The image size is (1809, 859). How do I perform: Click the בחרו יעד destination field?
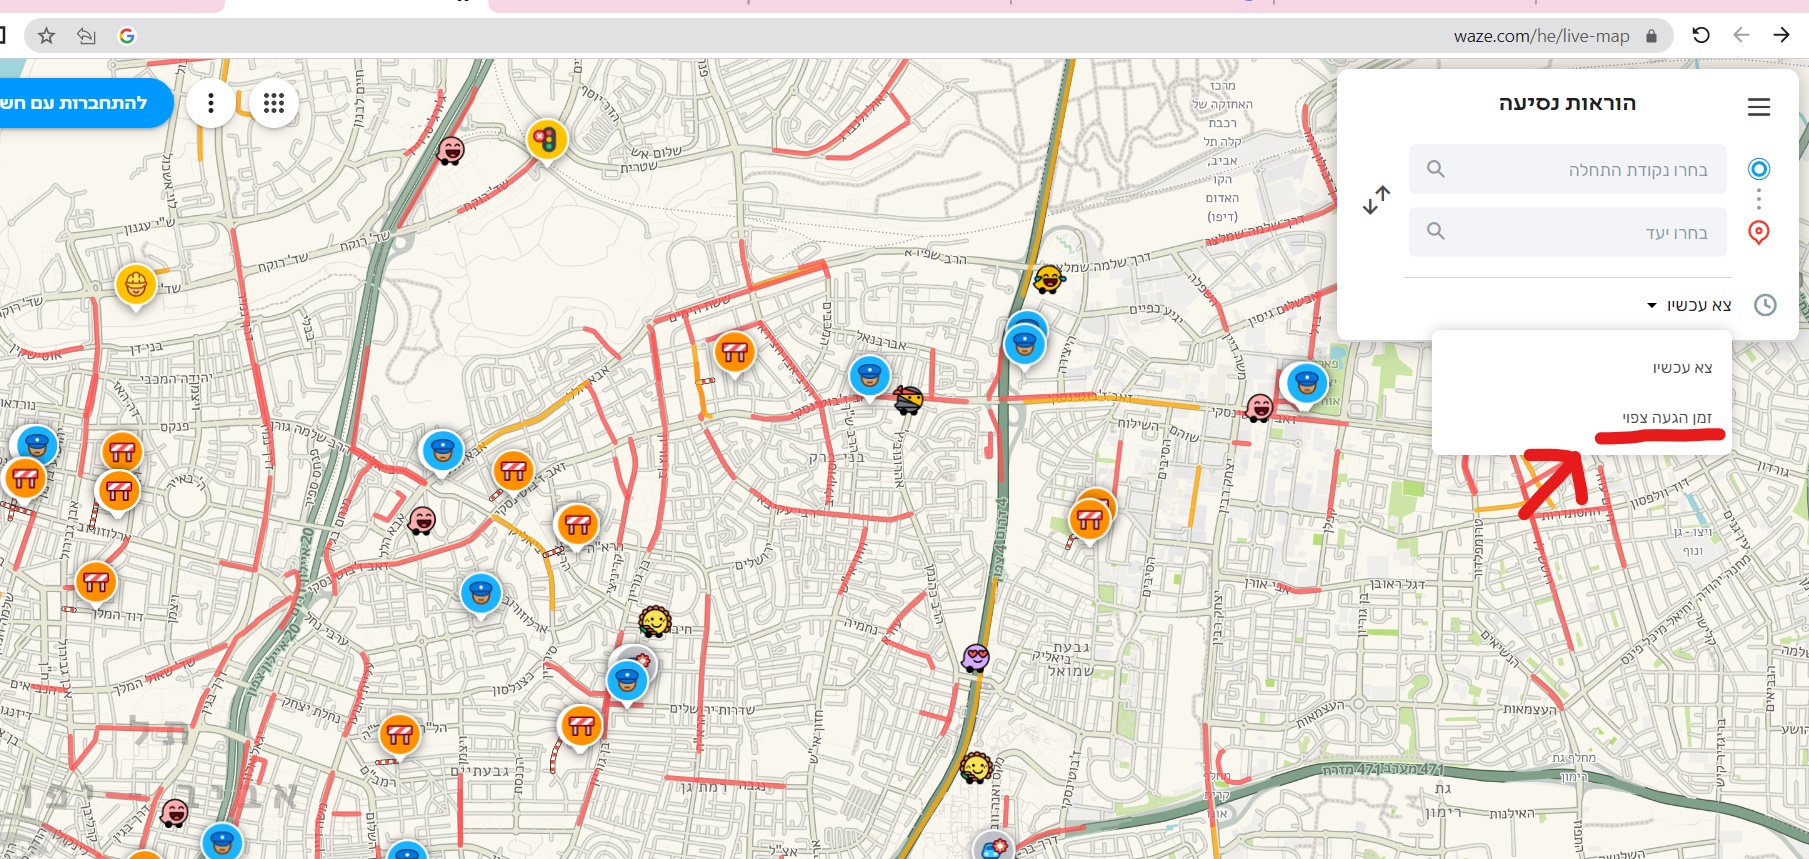1568,232
